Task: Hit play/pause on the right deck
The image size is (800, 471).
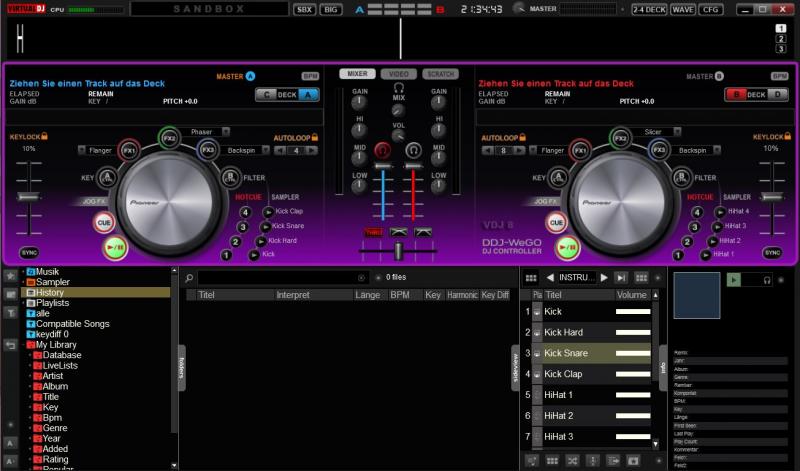Action: tap(567, 248)
